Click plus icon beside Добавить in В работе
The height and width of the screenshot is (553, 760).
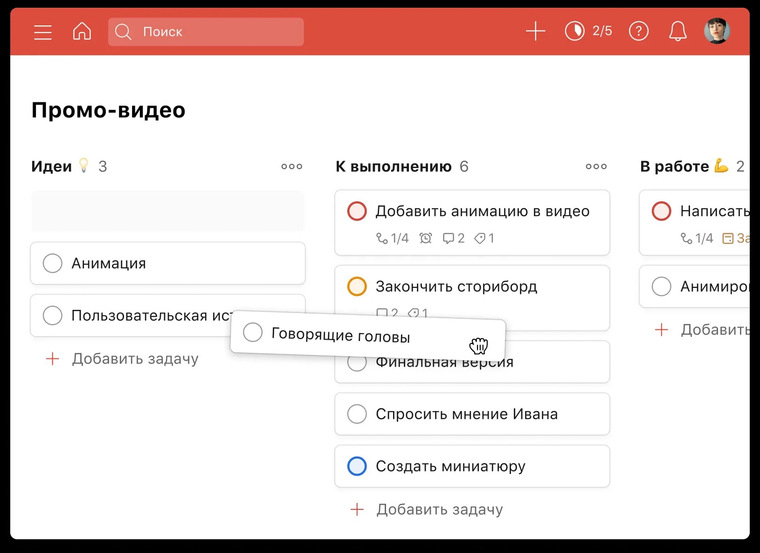(661, 330)
